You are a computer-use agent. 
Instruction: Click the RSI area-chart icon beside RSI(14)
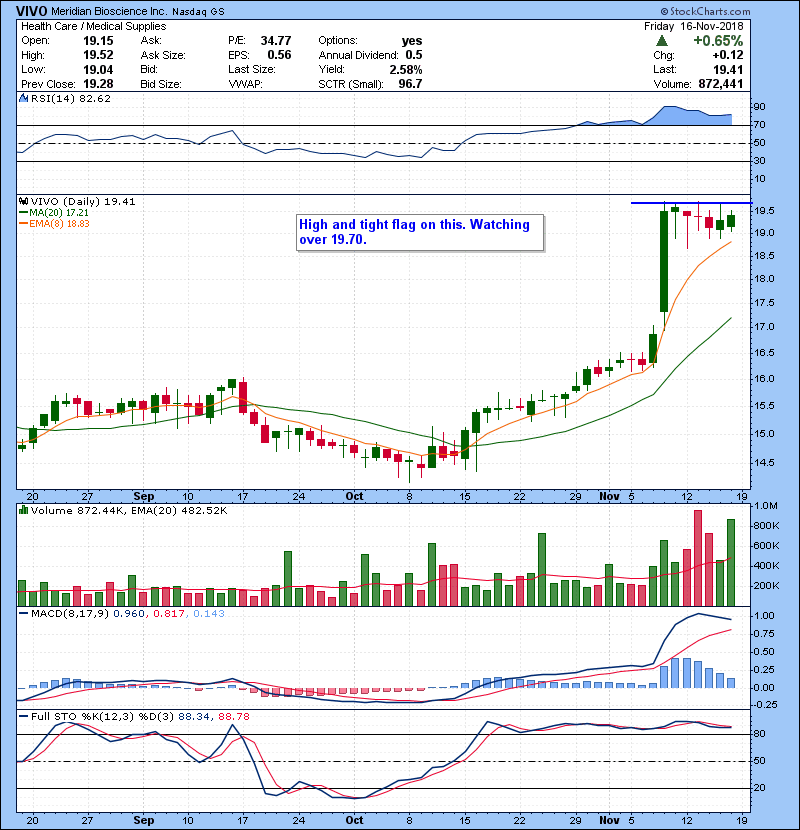click(x=23, y=98)
